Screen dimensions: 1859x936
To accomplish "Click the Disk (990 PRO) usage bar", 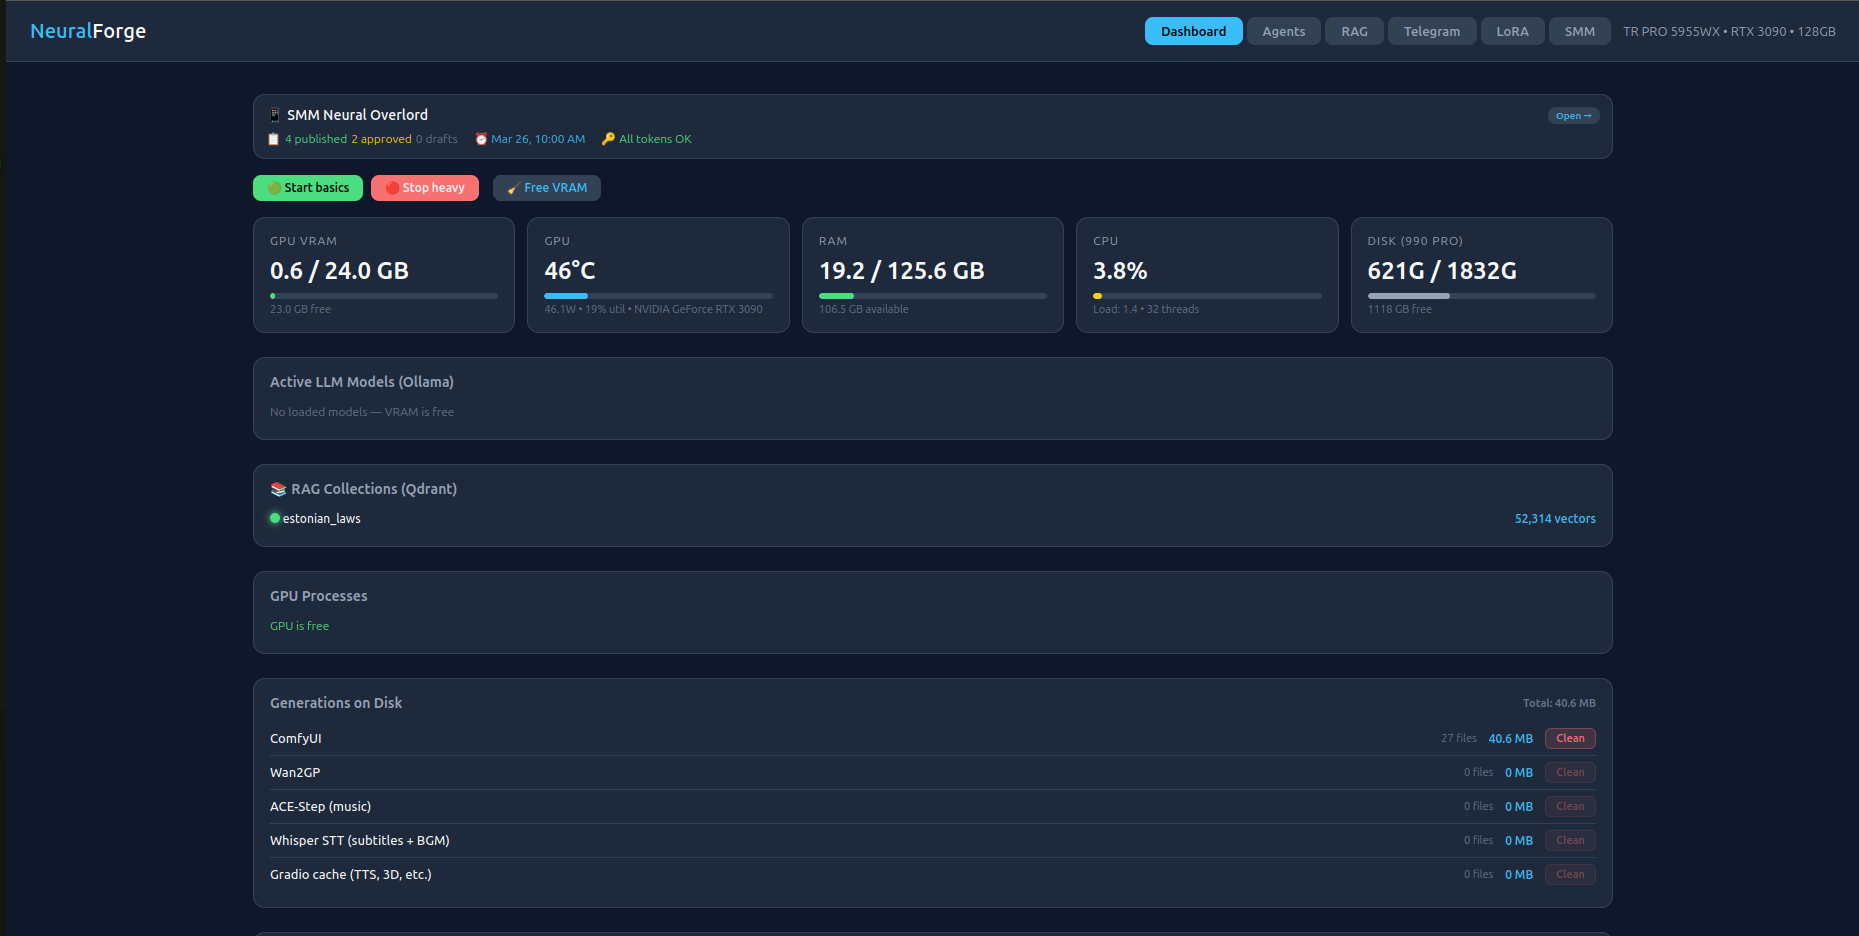I will click(x=1482, y=296).
